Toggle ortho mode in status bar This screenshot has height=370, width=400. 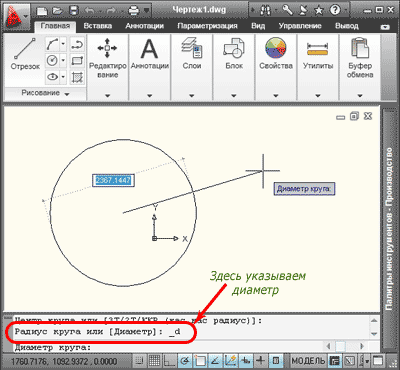tap(170, 361)
